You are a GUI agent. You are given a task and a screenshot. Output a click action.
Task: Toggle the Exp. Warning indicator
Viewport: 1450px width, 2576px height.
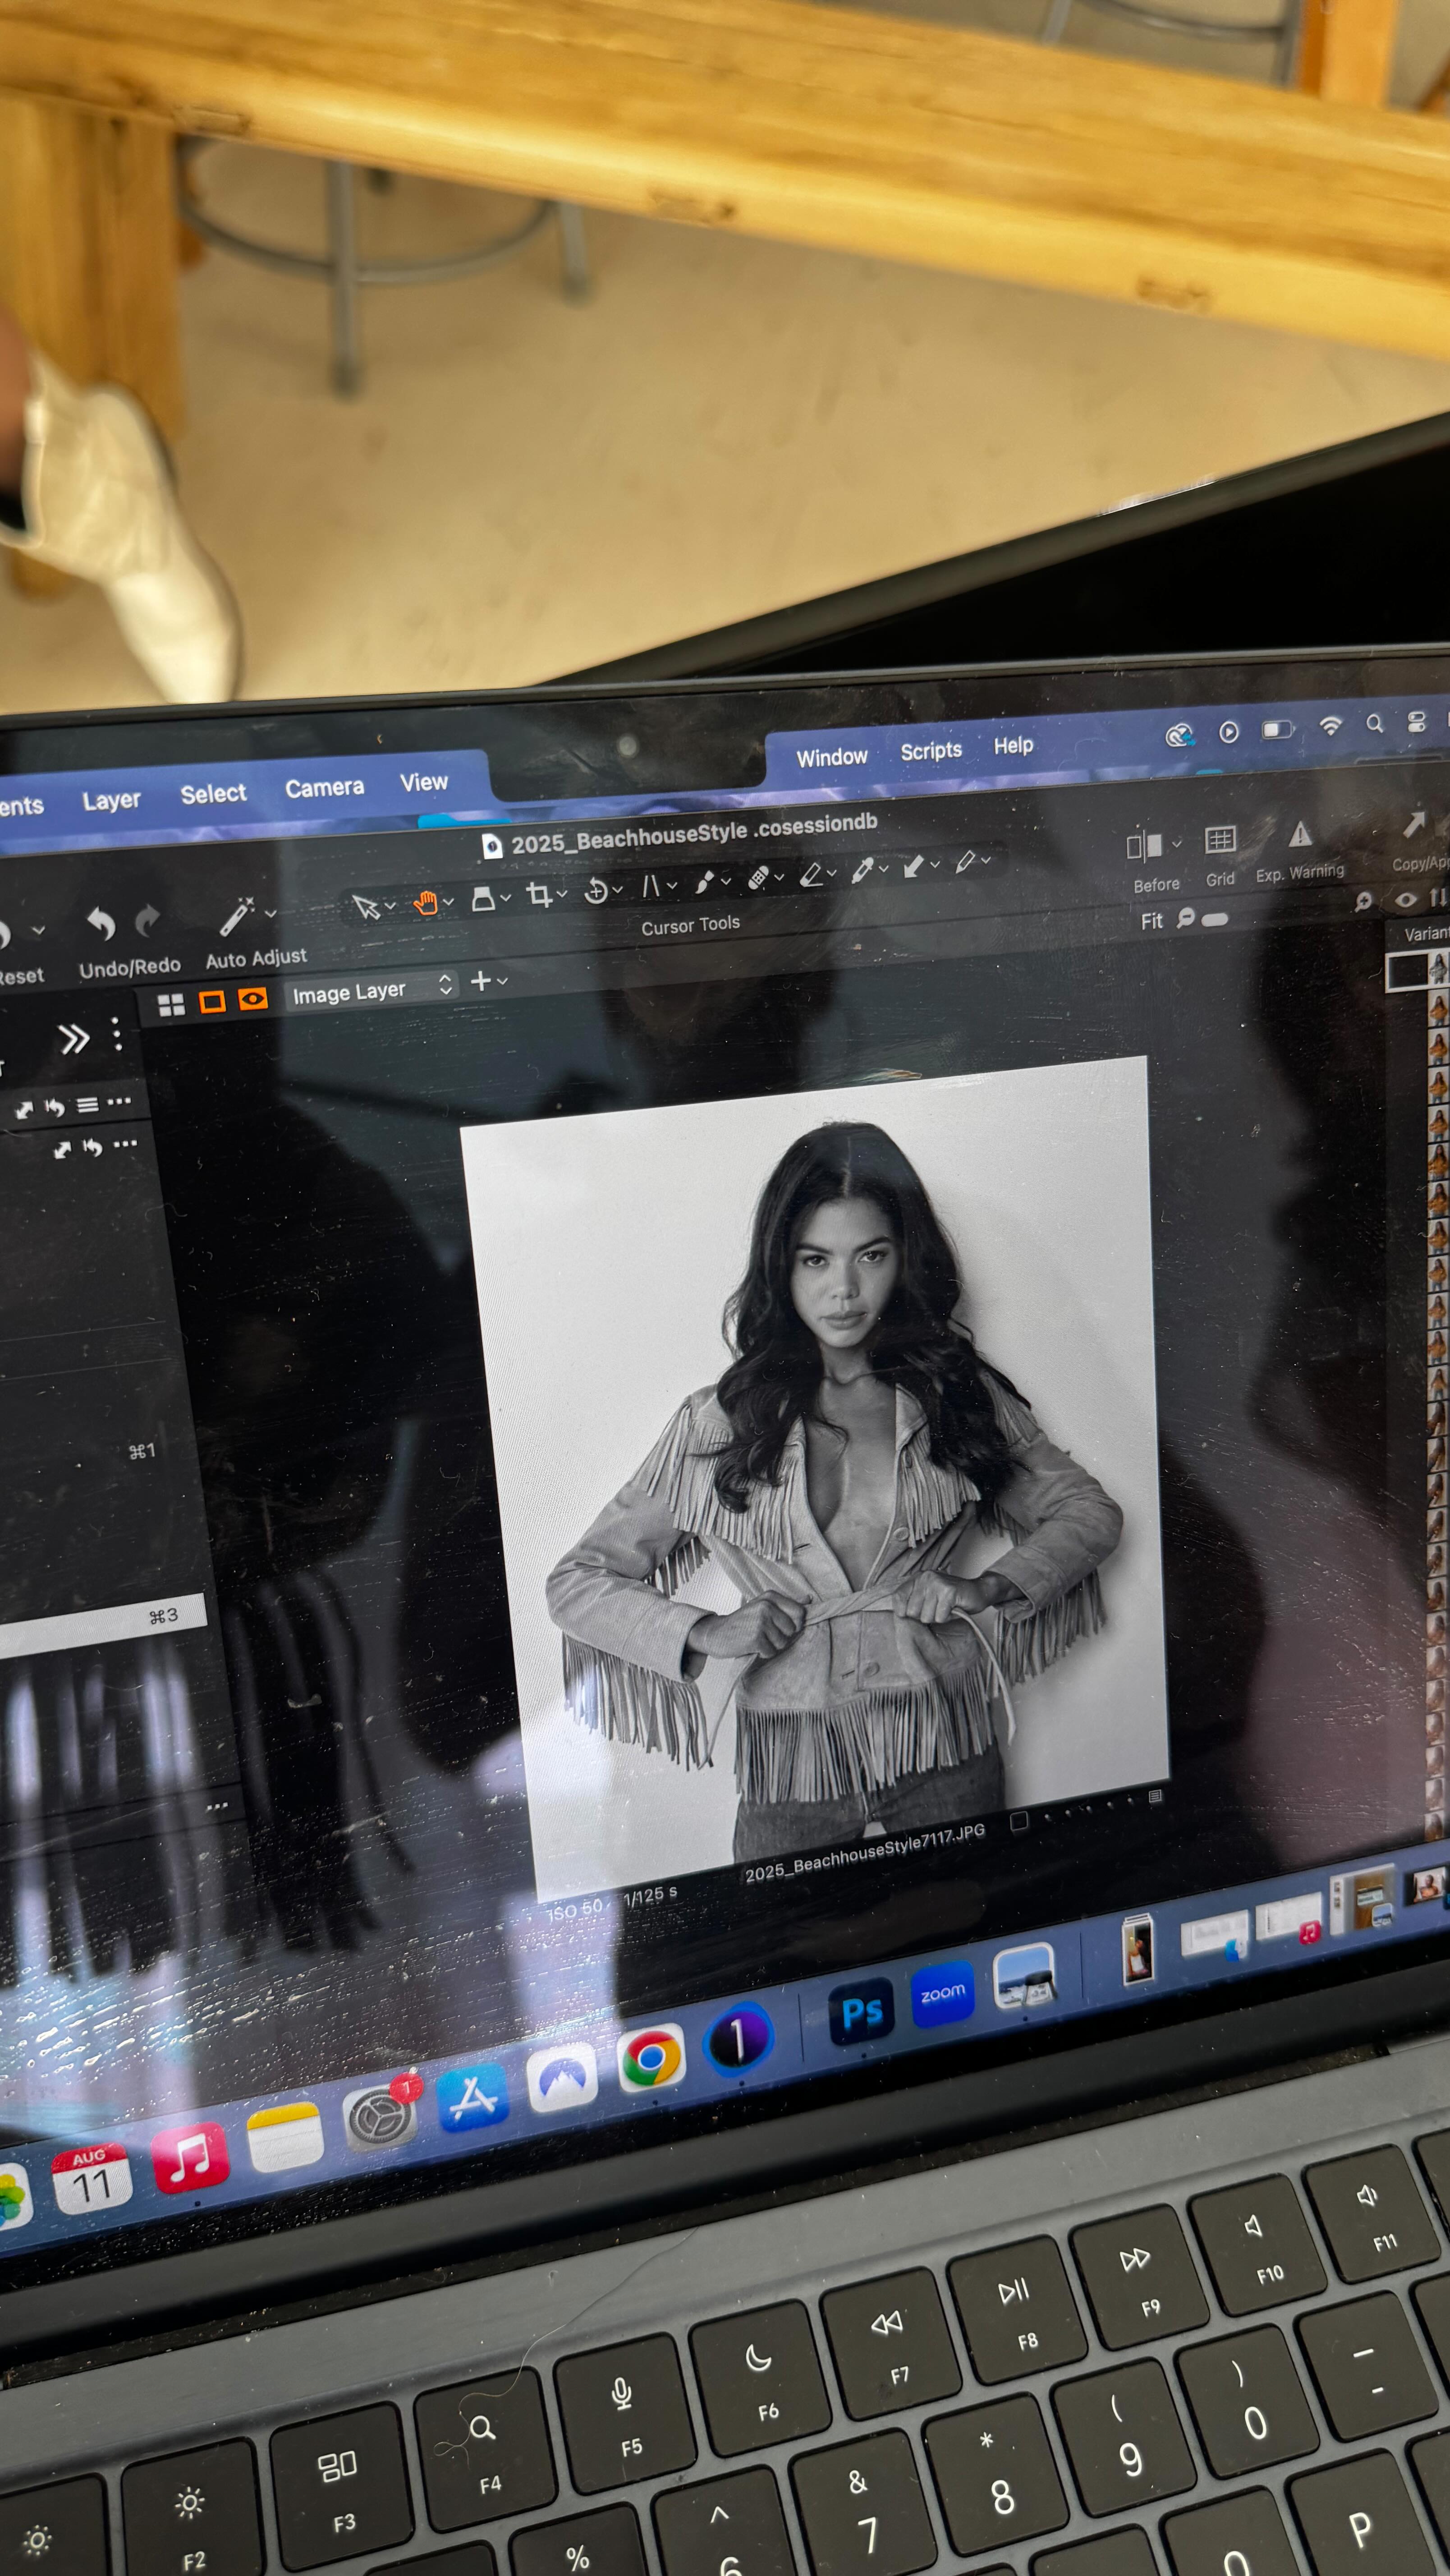coord(1300,834)
